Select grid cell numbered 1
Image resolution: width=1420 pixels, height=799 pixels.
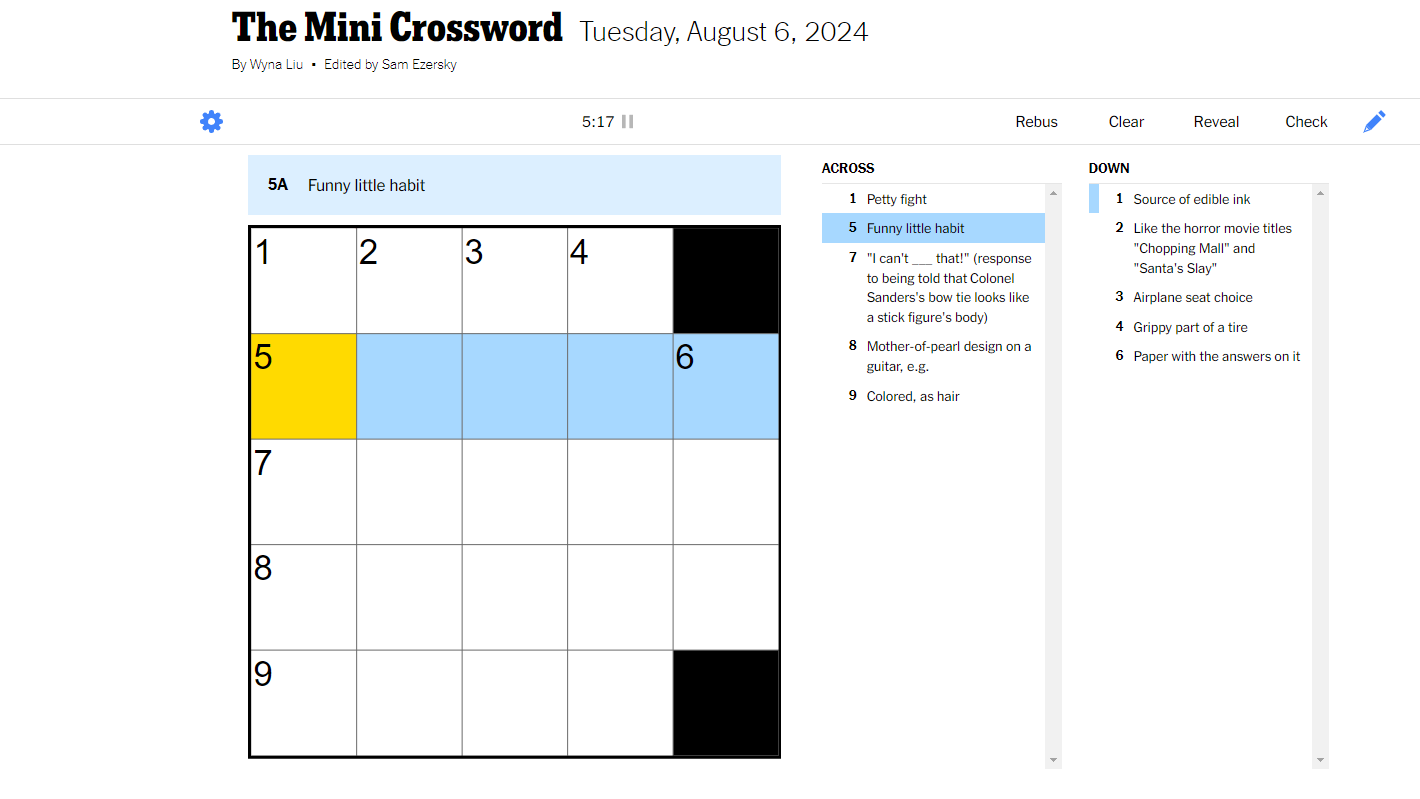(302, 280)
